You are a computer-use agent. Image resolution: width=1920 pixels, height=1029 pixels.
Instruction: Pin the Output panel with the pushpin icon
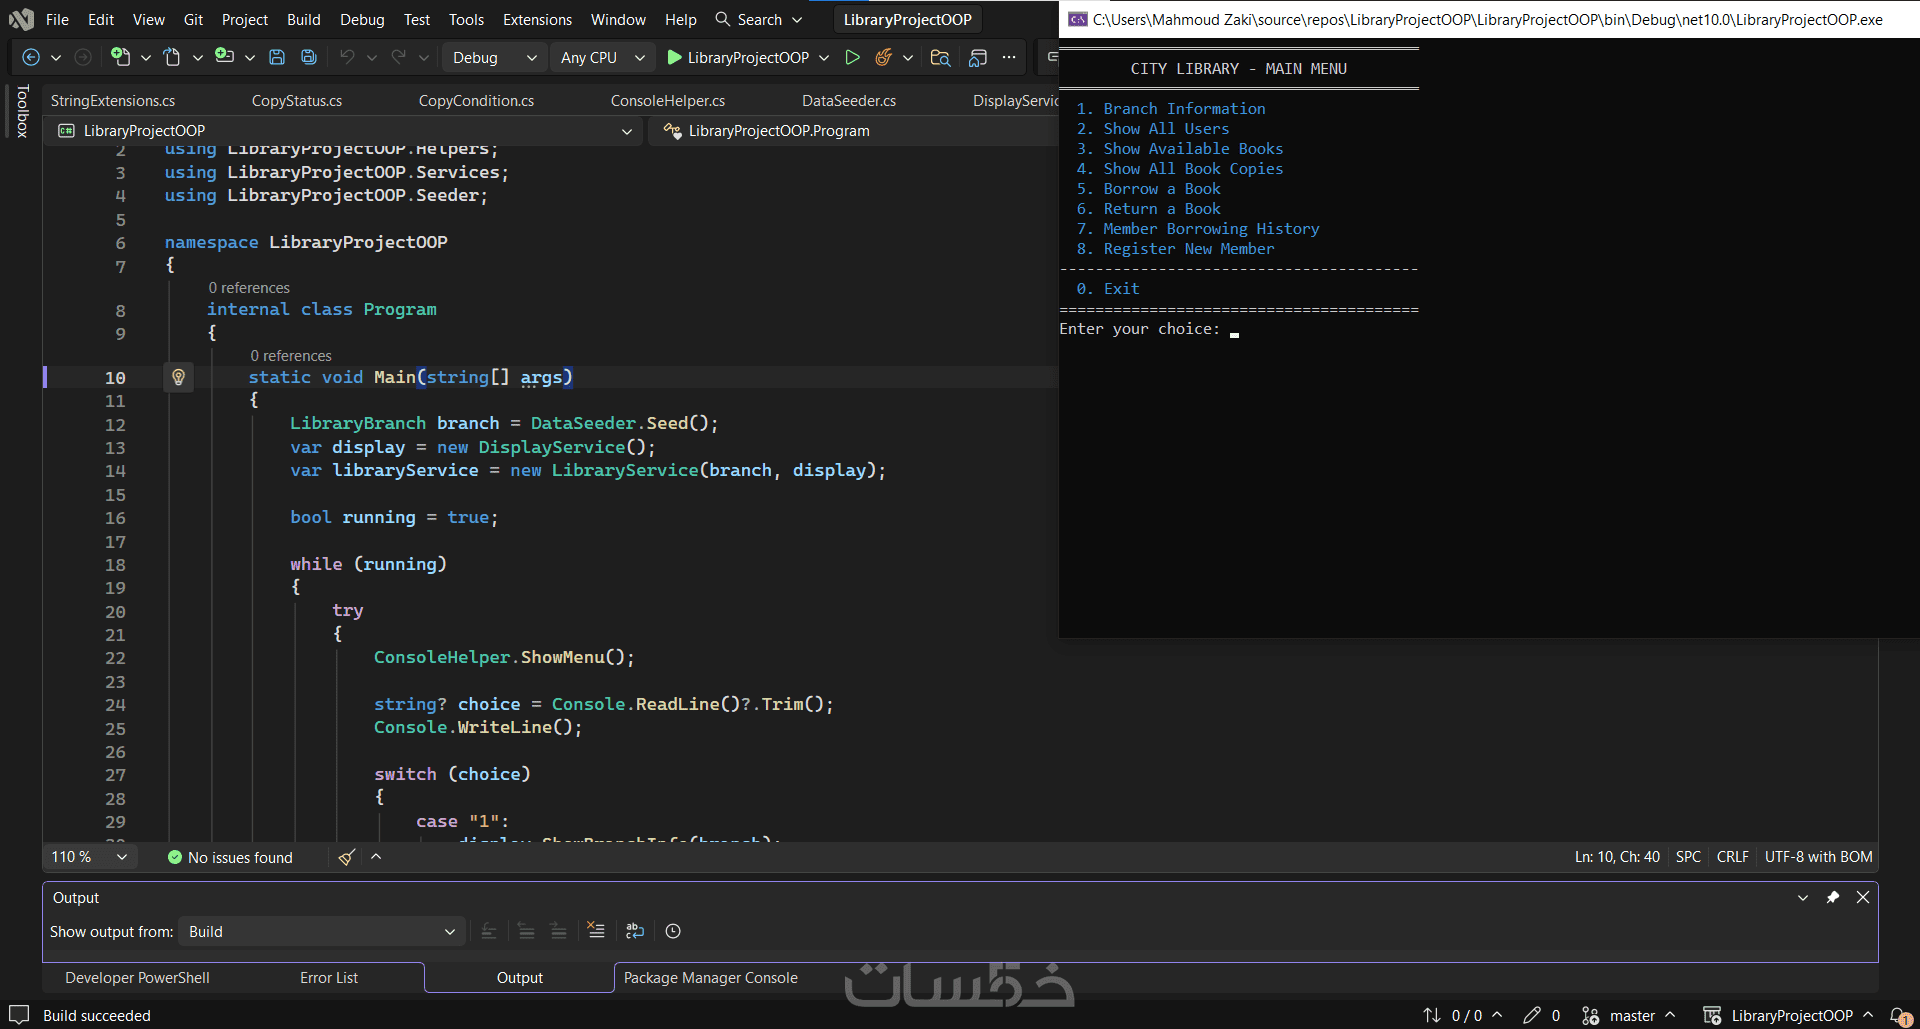click(1833, 898)
